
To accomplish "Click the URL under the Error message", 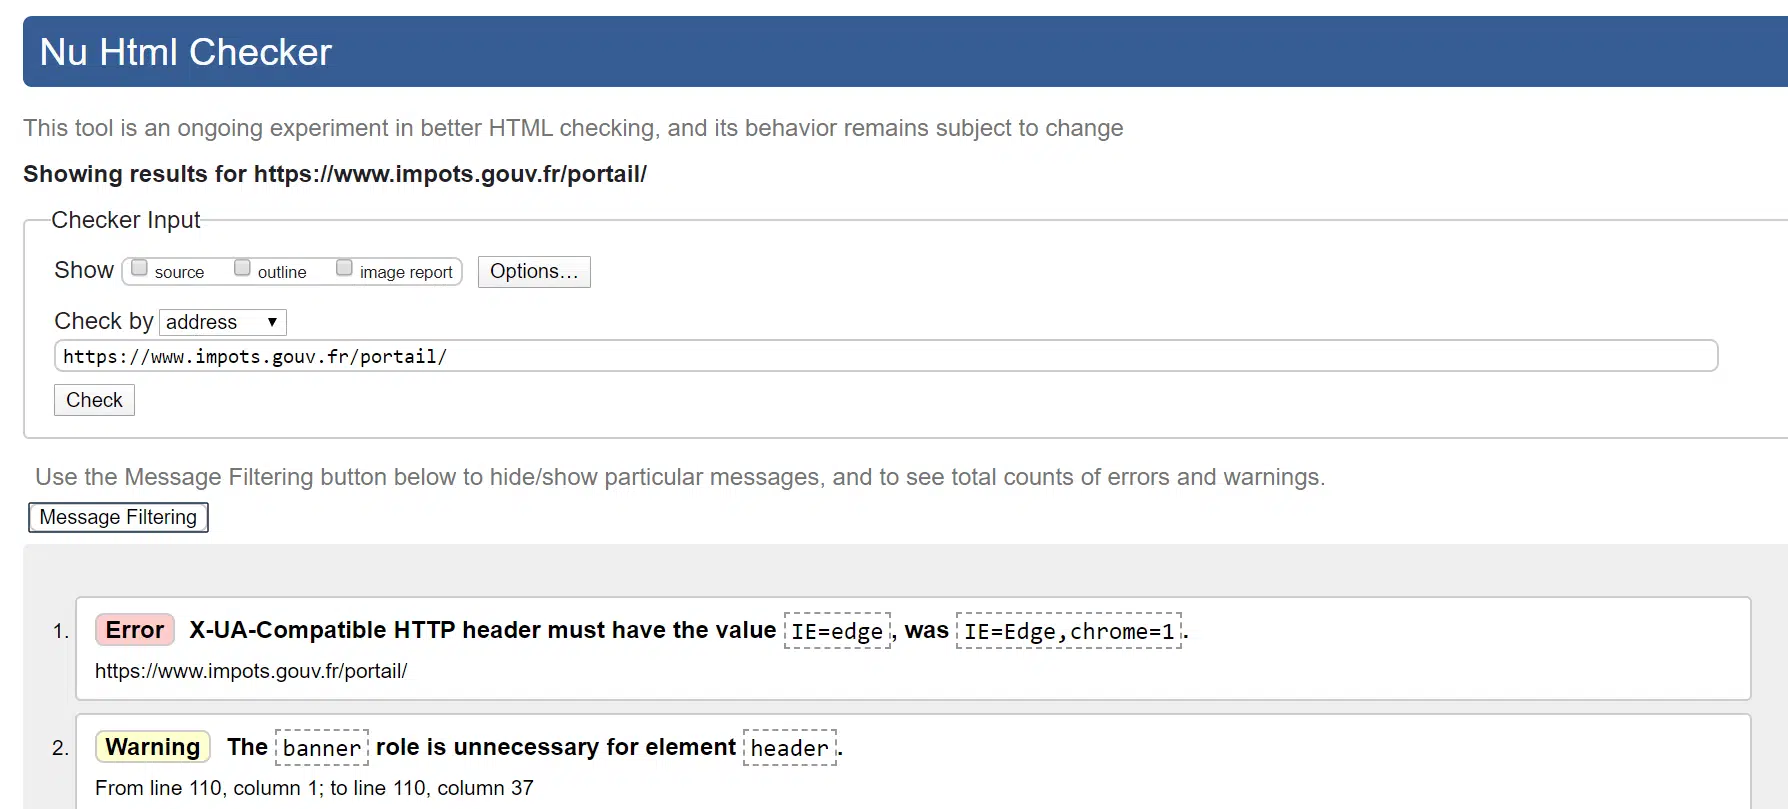I will click(x=251, y=671).
